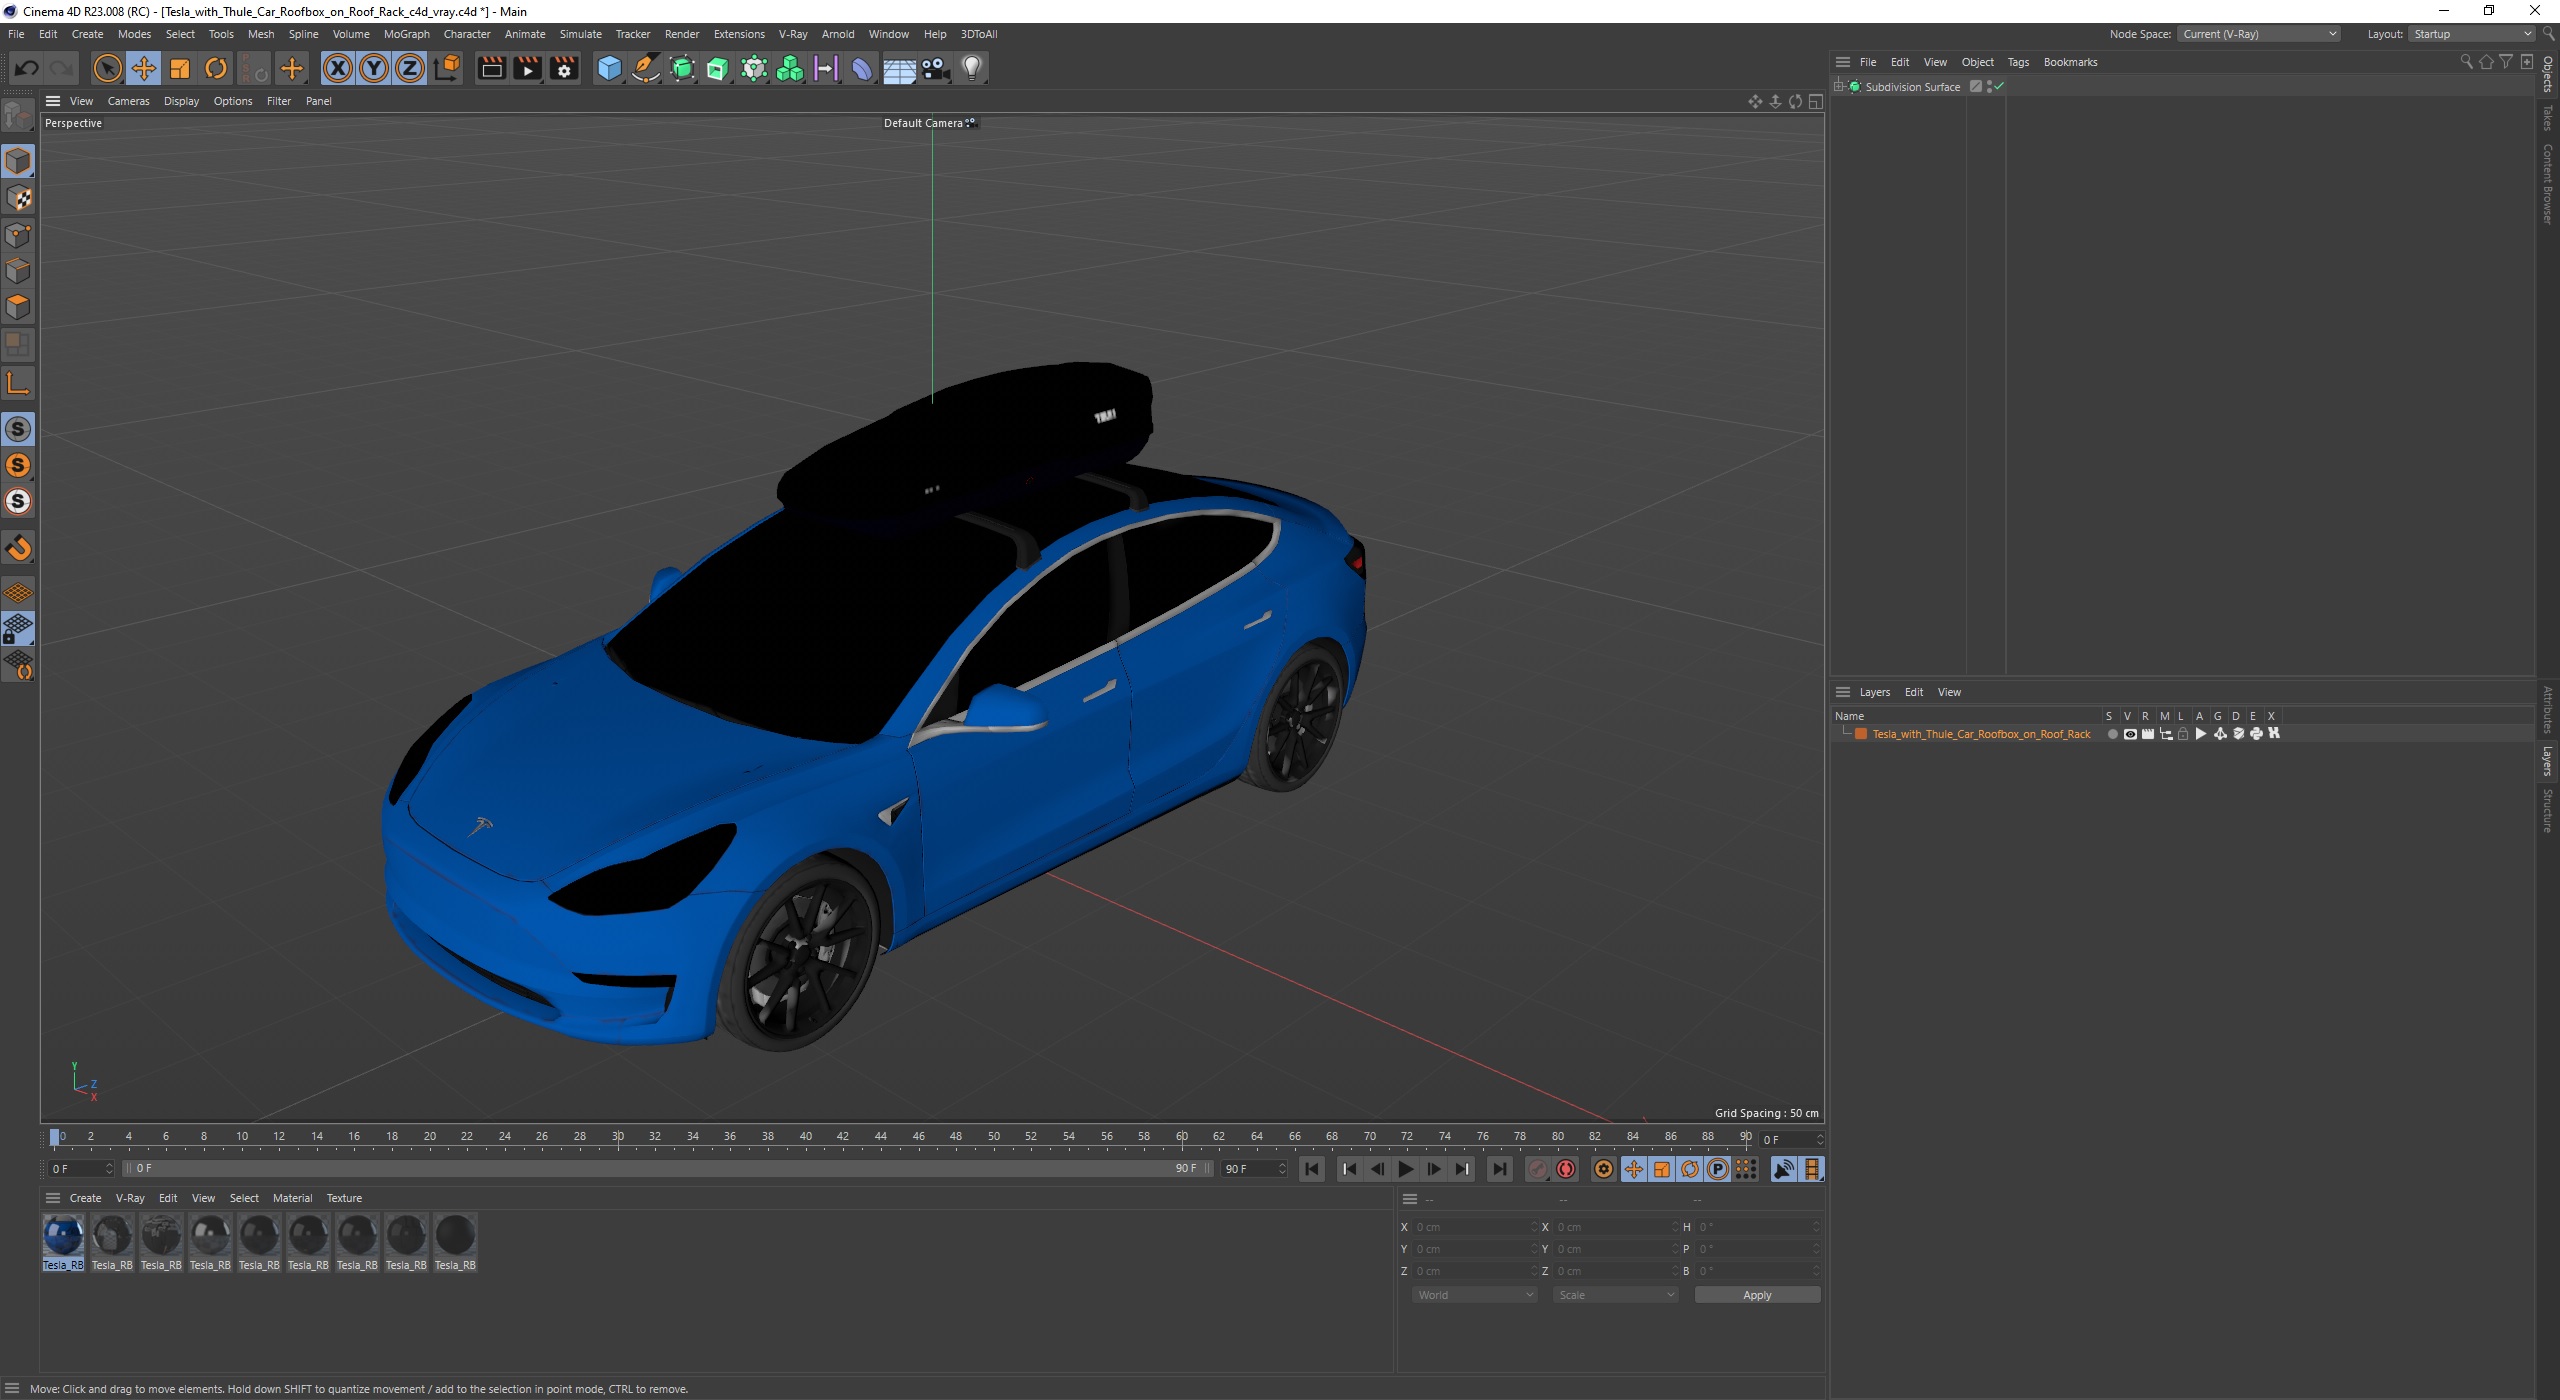Image resolution: width=2560 pixels, height=1400 pixels.
Task: Open the Node Space dropdown
Action: tap(2258, 34)
